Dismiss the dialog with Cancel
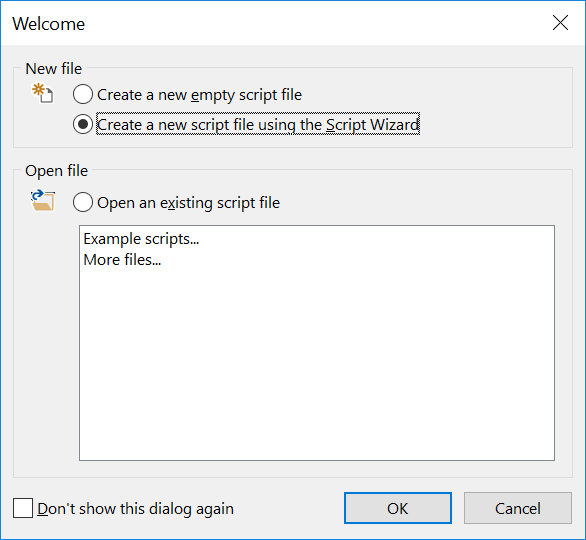Image resolution: width=586 pixels, height=540 pixels. coord(518,508)
